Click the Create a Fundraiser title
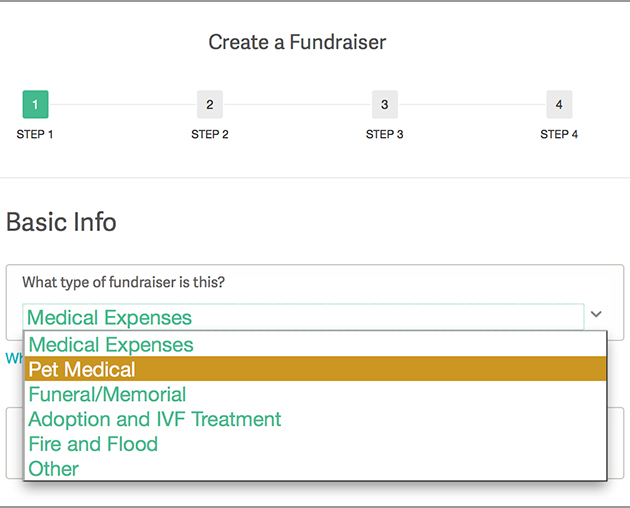630x508 pixels. (297, 42)
